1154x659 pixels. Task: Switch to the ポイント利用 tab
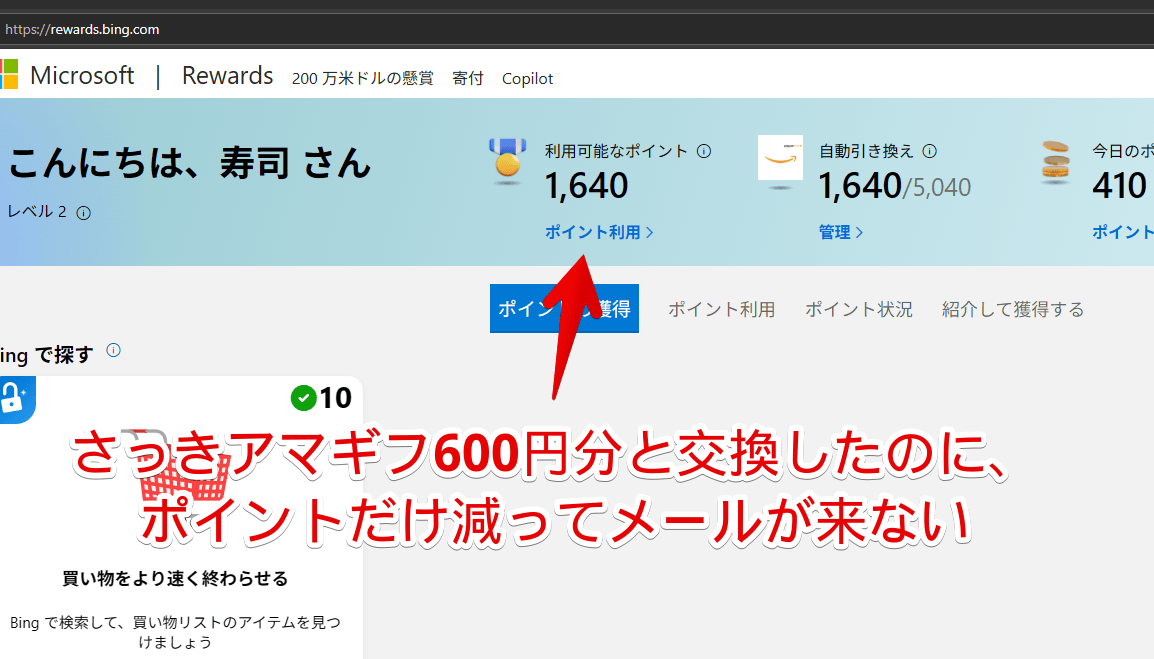tap(721, 309)
